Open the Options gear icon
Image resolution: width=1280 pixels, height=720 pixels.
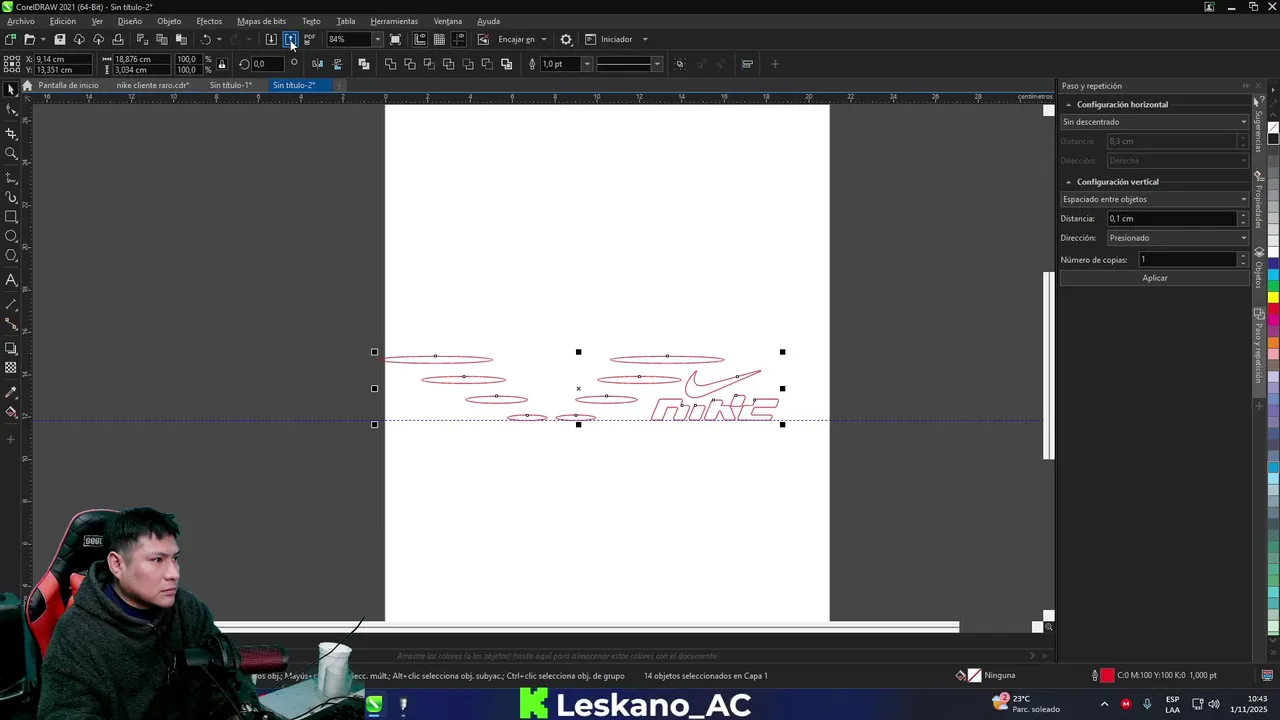[x=566, y=39]
